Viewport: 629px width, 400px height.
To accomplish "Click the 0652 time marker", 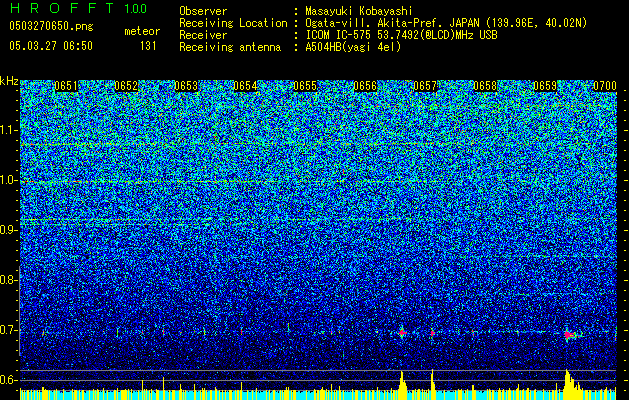I will pyautogui.click(x=126, y=86).
